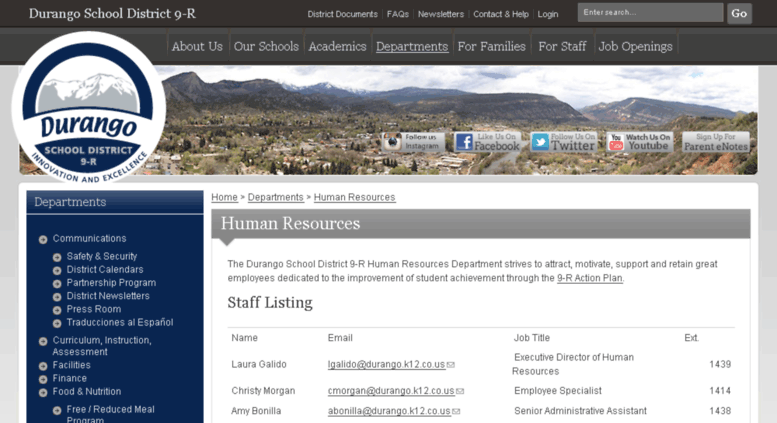Open the Finance sidebar link
The width and height of the screenshot is (777, 423).
tap(69, 378)
